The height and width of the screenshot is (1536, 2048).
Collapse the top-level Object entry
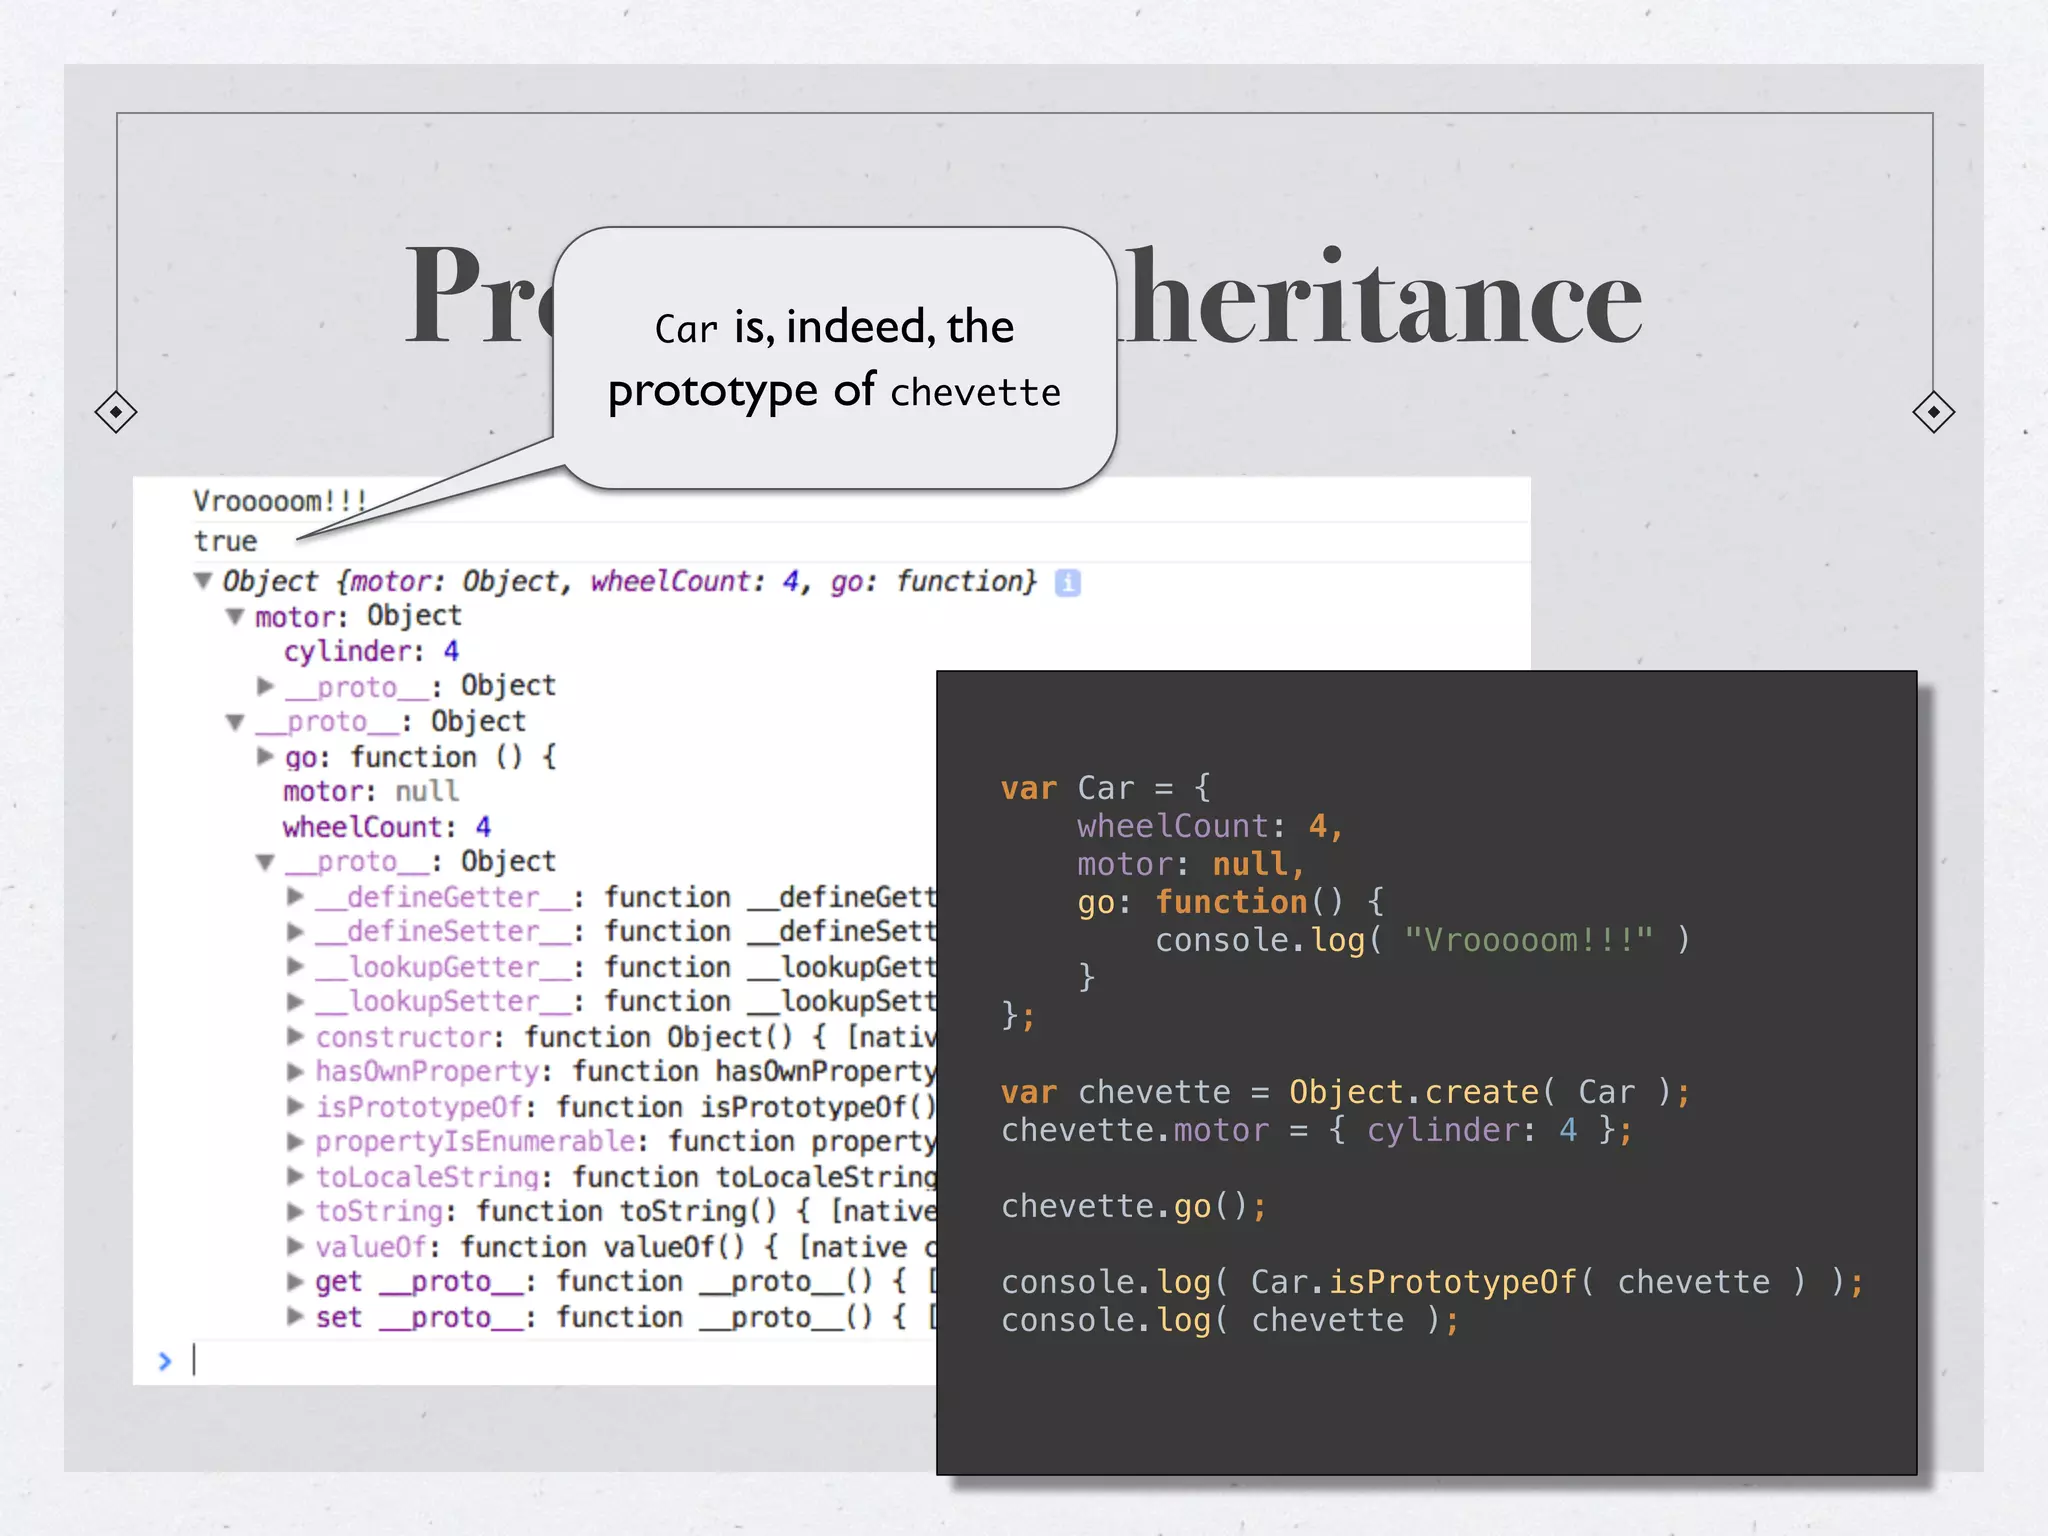[x=203, y=580]
